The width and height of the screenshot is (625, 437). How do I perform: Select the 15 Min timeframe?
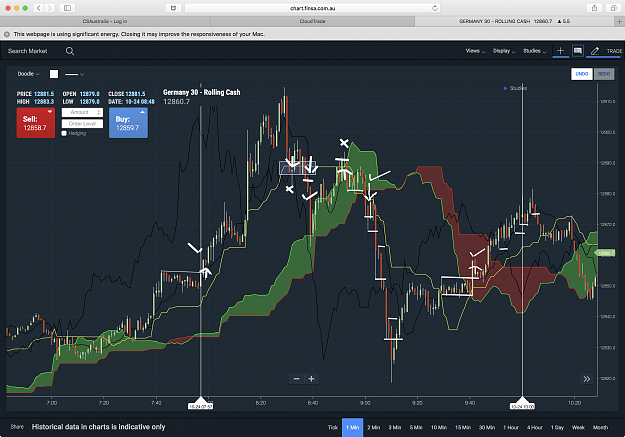(x=463, y=427)
